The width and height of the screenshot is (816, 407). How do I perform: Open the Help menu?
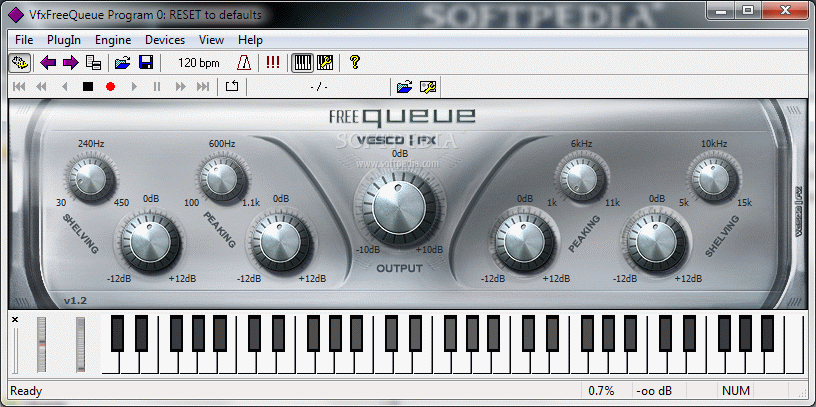coord(250,40)
